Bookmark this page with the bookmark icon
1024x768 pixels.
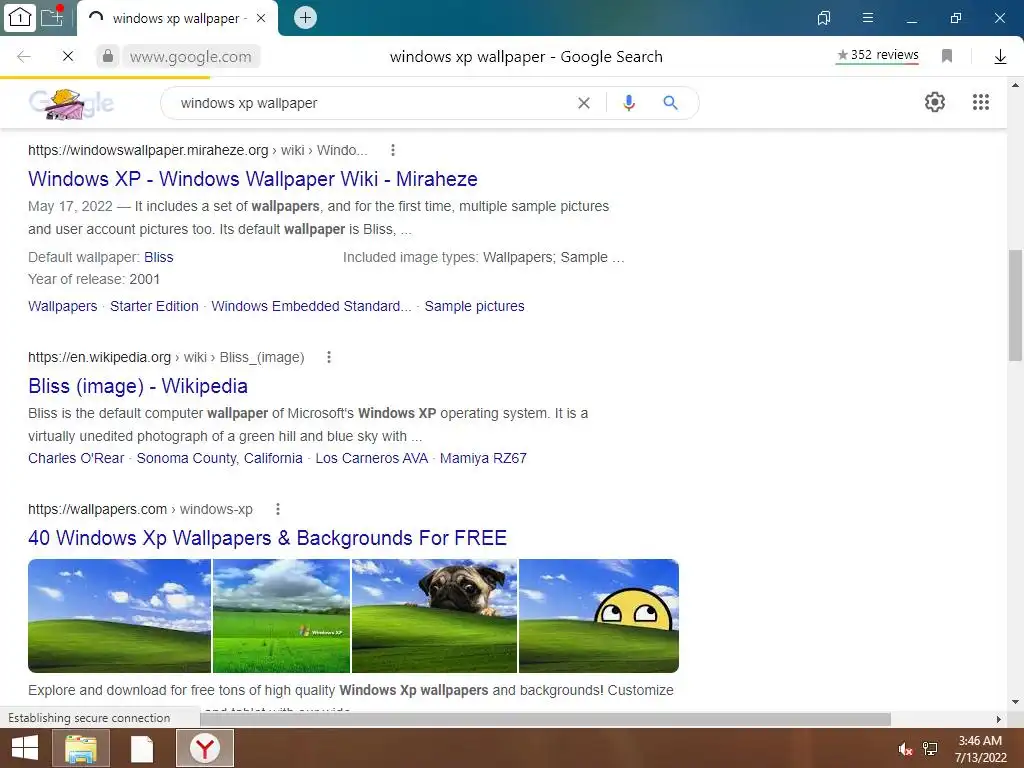coord(947,56)
